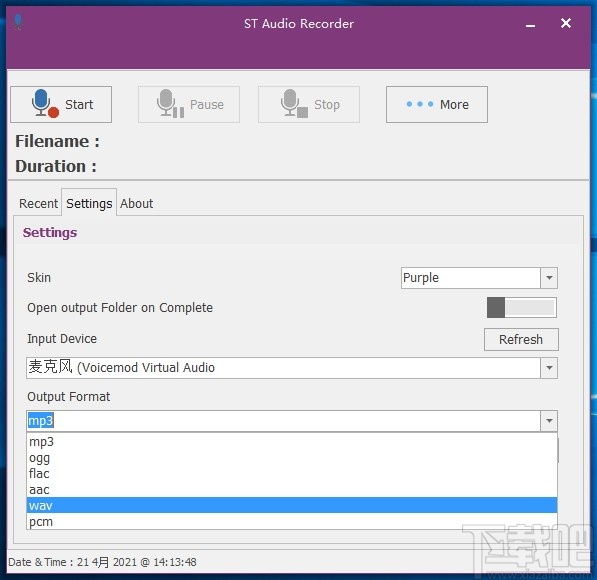The image size is (597, 580).
Task: Choose flac from the format list
Action: (292, 474)
